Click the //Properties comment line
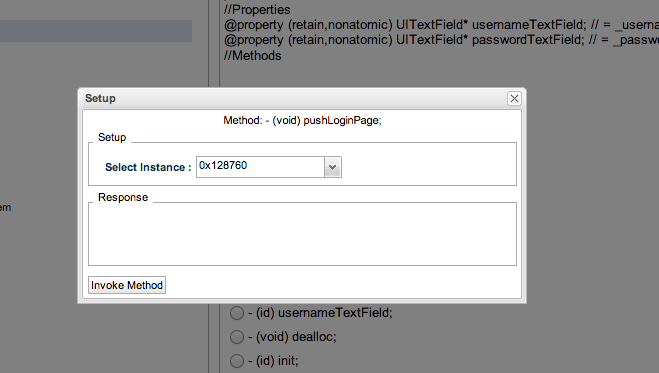Image resolution: width=659 pixels, height=373 pixels. pos(257,10)
